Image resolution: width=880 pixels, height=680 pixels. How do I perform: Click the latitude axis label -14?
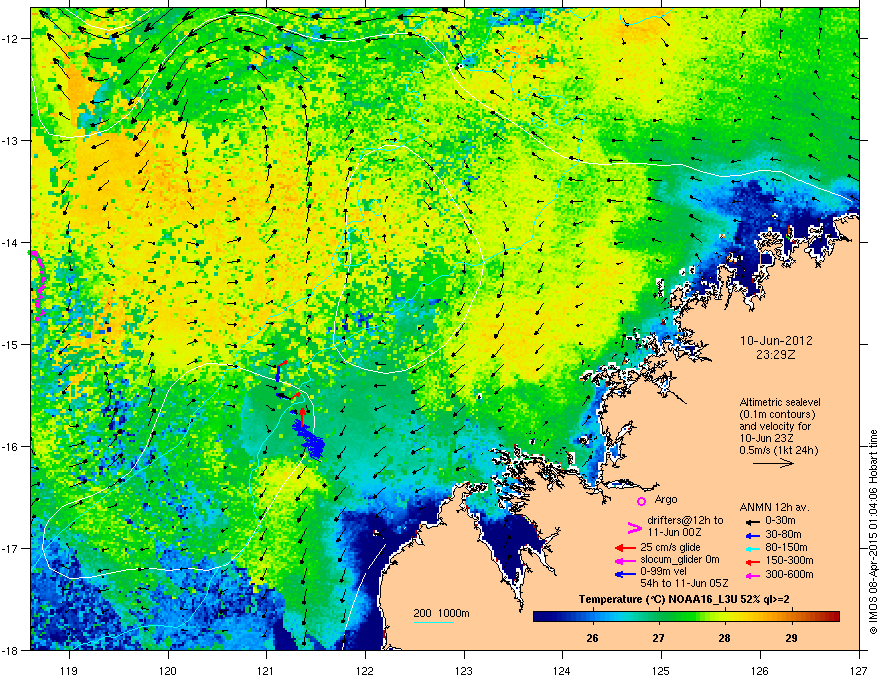click(x=10, y=242)
